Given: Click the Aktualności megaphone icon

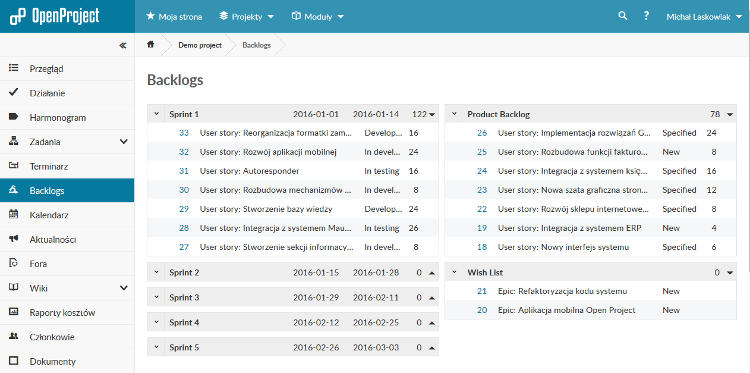Looking at the screenshot, I should (x=13, y=239).
